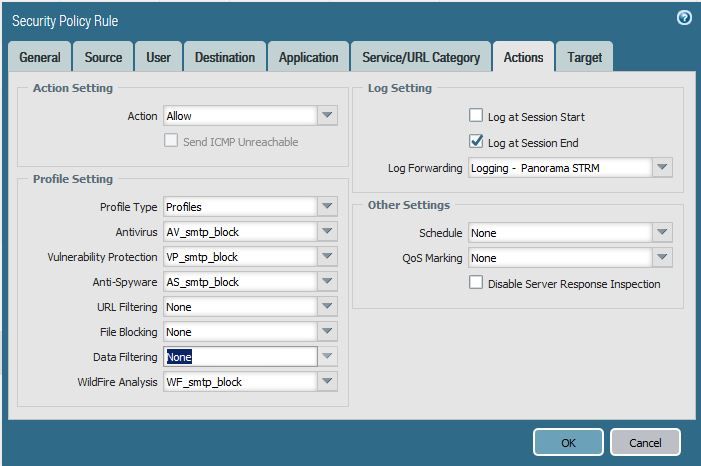Click OK to save the rule
This screenshot has height=466, width=701.
point(567,442)
